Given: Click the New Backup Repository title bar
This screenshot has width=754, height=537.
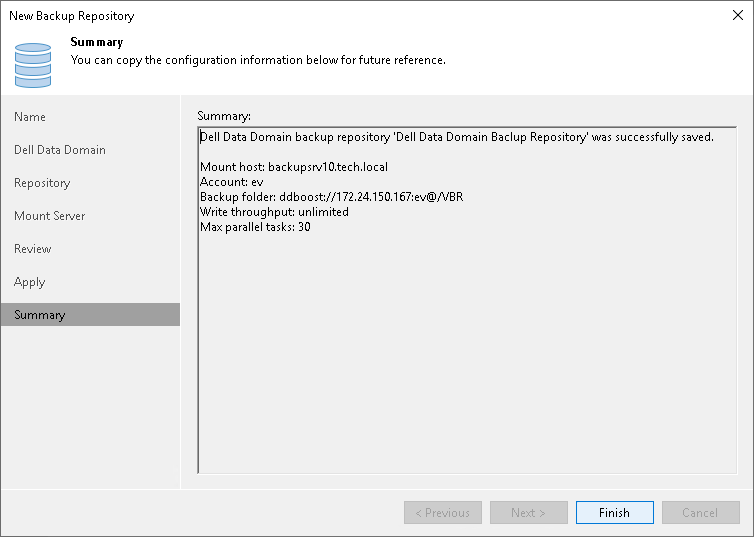Looking at the screenshot, I should pos(300,16).
